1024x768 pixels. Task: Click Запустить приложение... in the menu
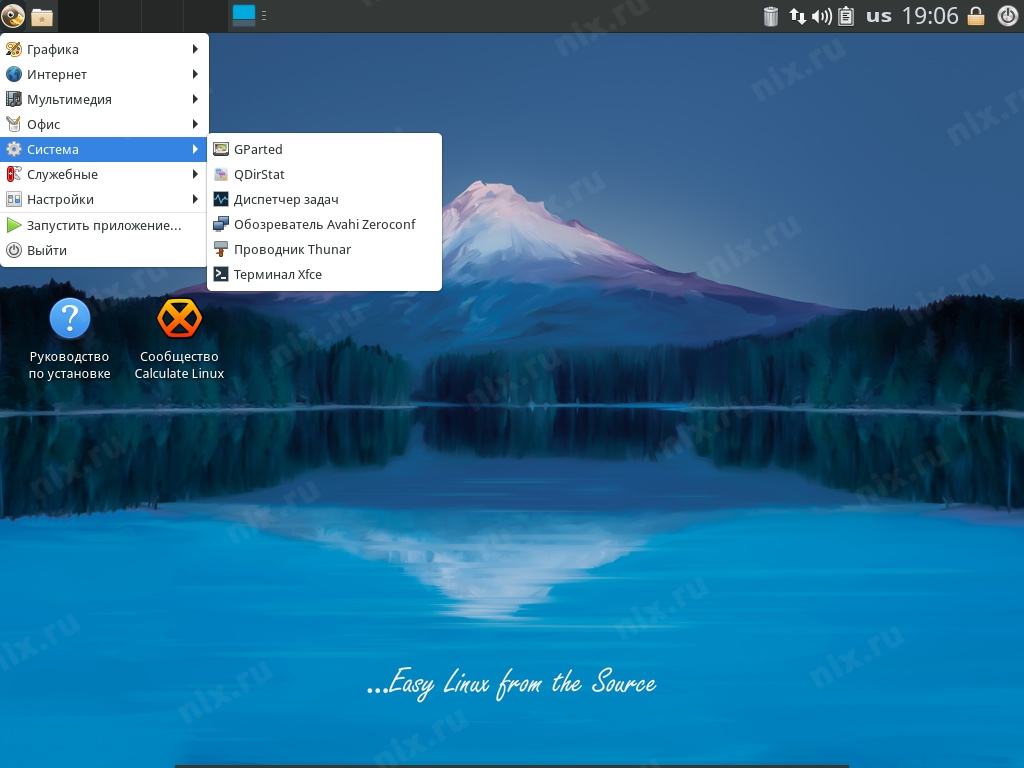coord(103,225)
